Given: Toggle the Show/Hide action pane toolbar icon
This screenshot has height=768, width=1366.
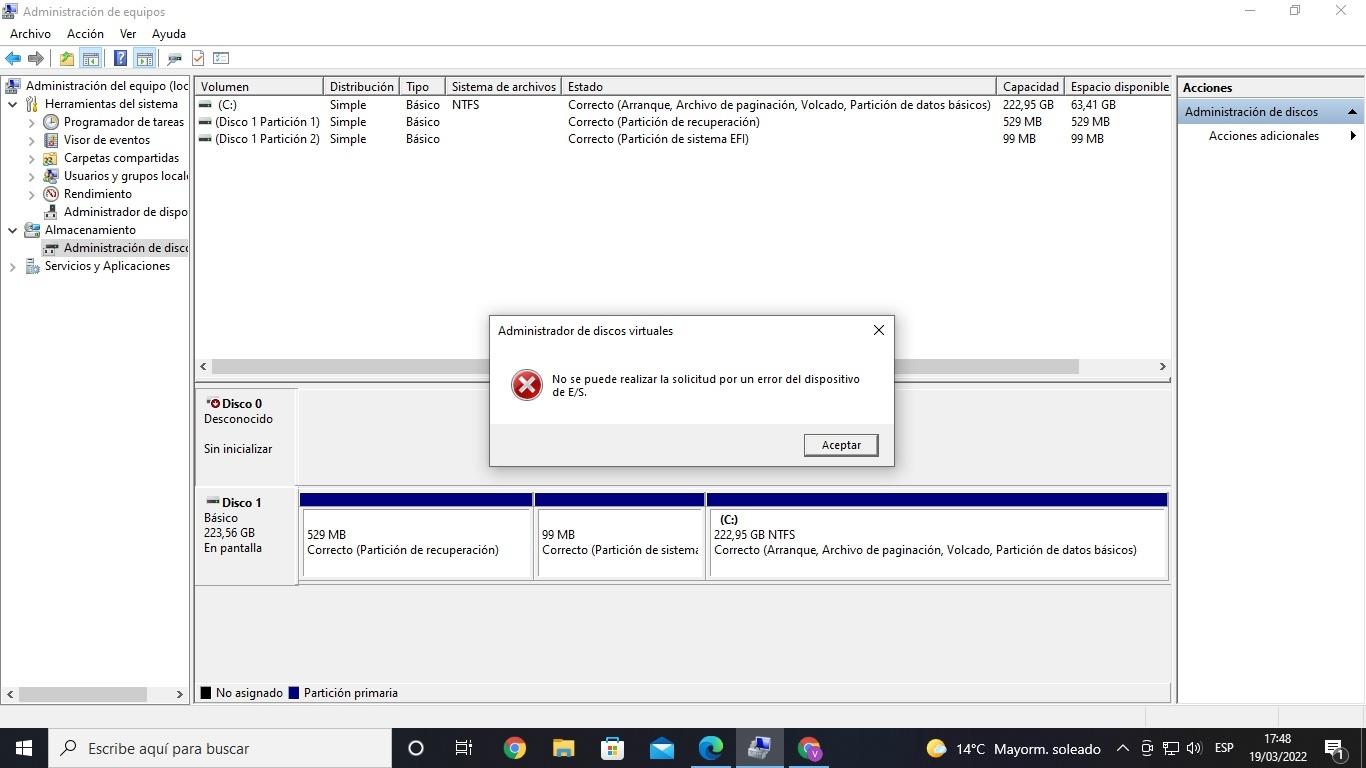Looking at the screenshot, I should click(144, 58).
